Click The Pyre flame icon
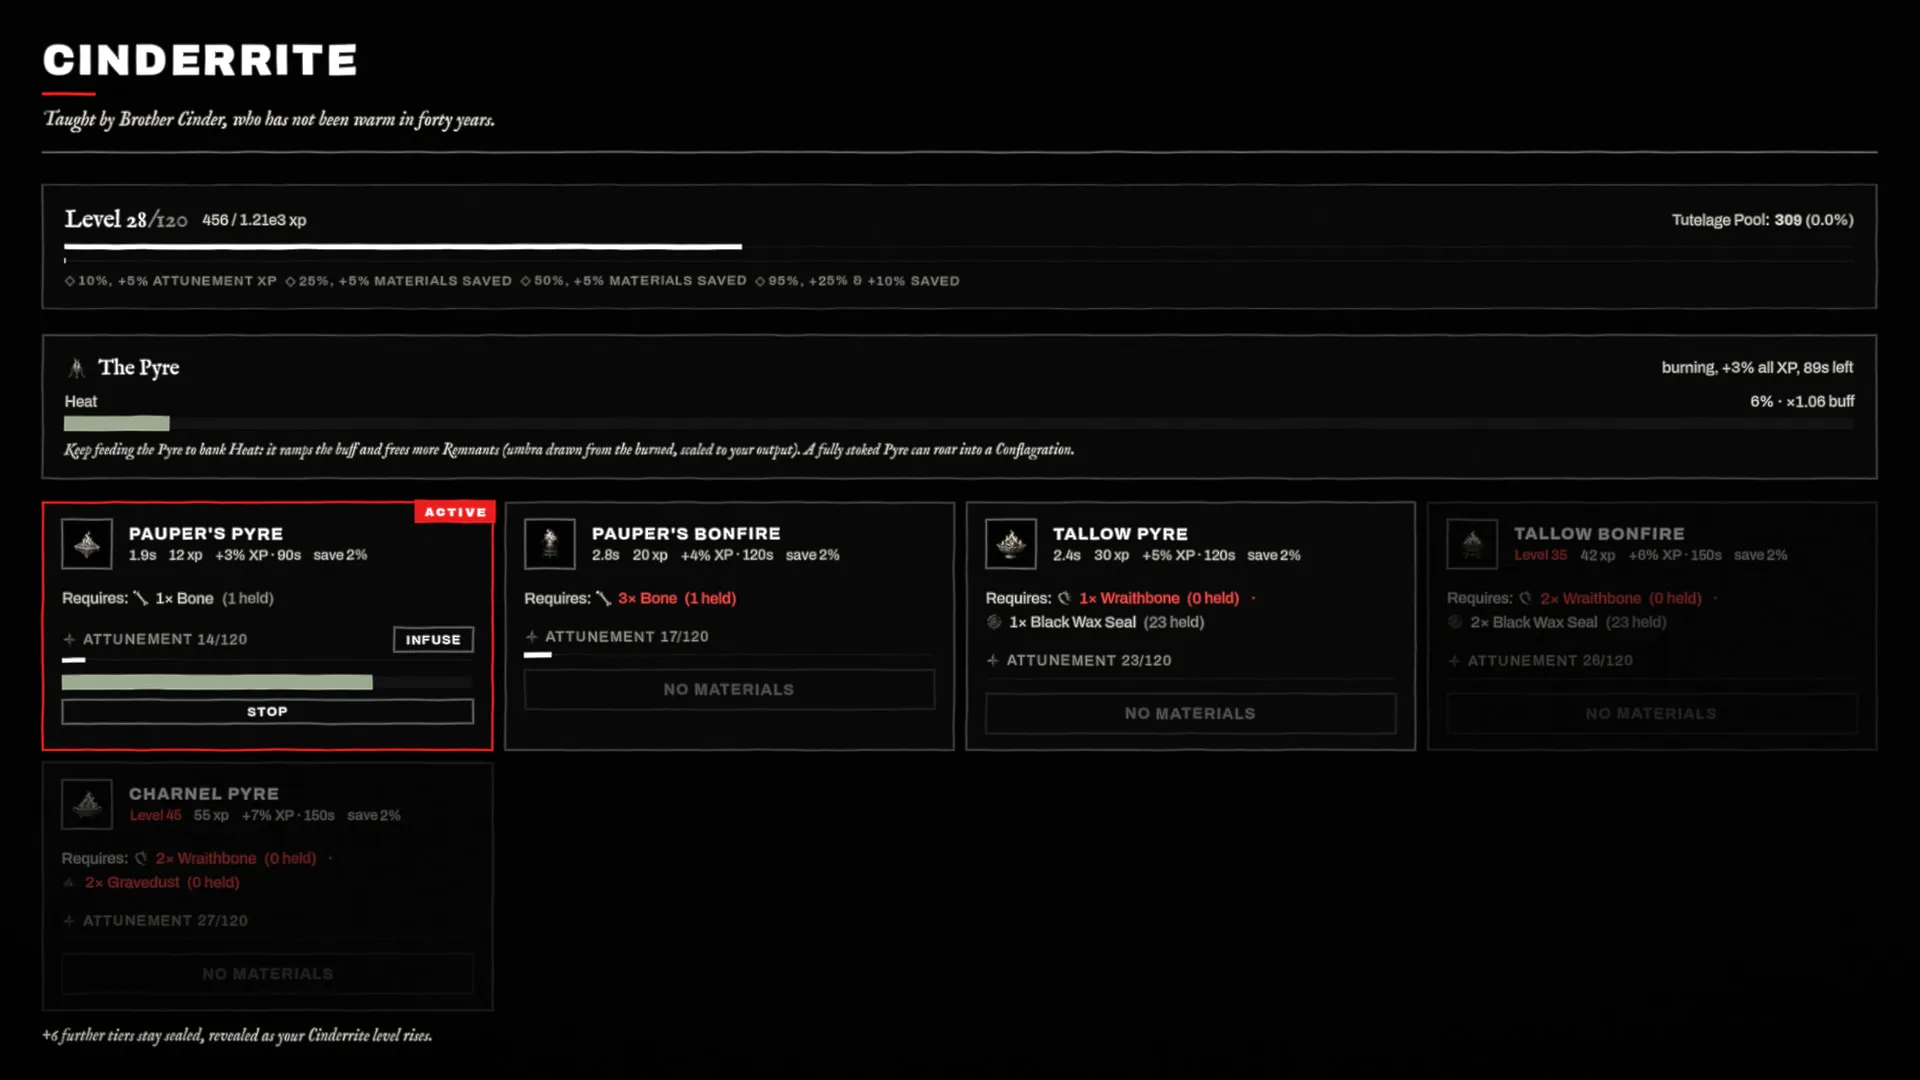The width and height of the screenshot is (1920, 1080). 76,368
